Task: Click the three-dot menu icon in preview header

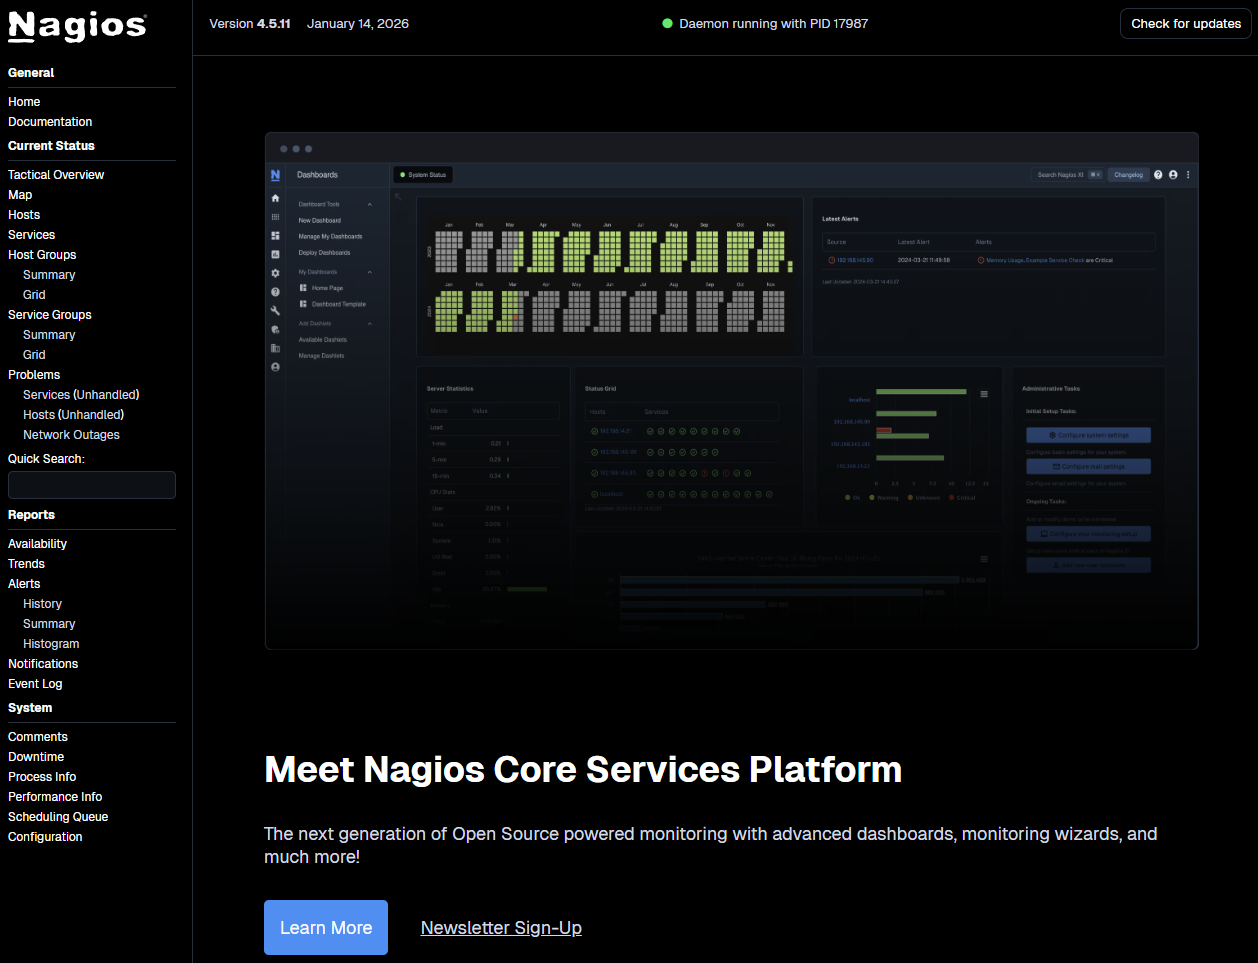Action: (1188, 175)
